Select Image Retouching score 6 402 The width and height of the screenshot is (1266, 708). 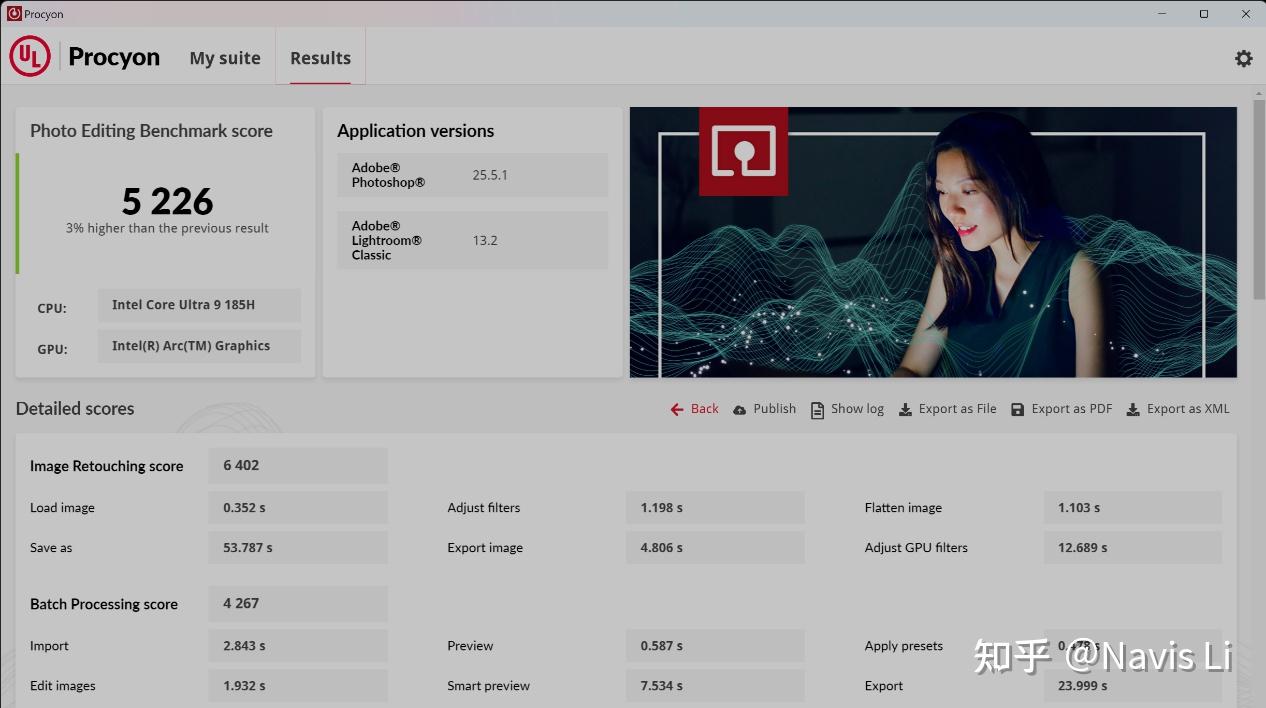point(298,465)
